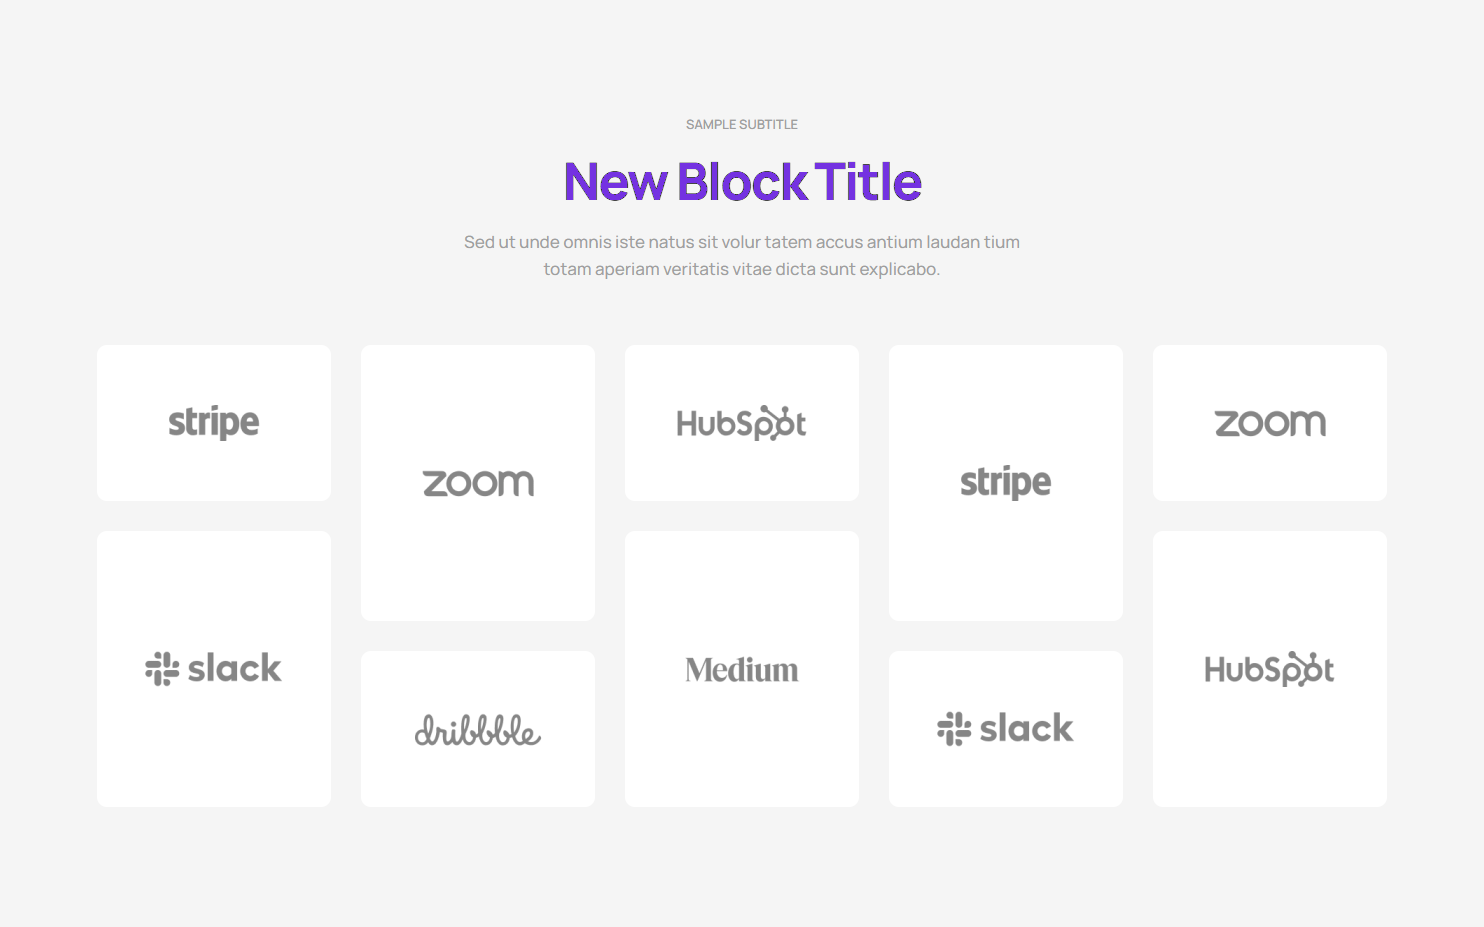Click the word "slack" in the tall card

click(235, 668)
